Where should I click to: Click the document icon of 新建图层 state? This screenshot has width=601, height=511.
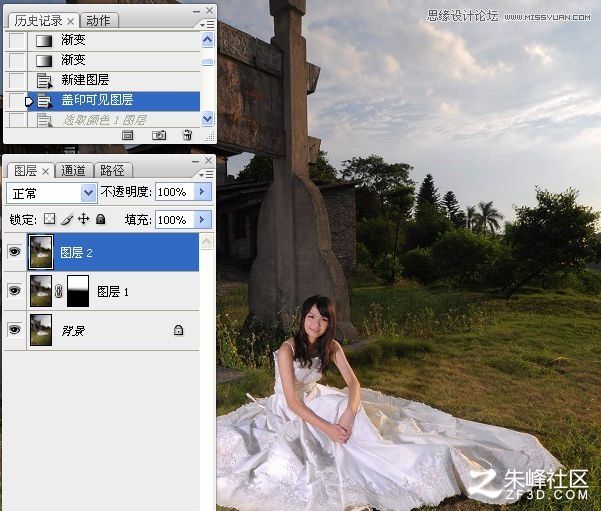click(44, 81)
